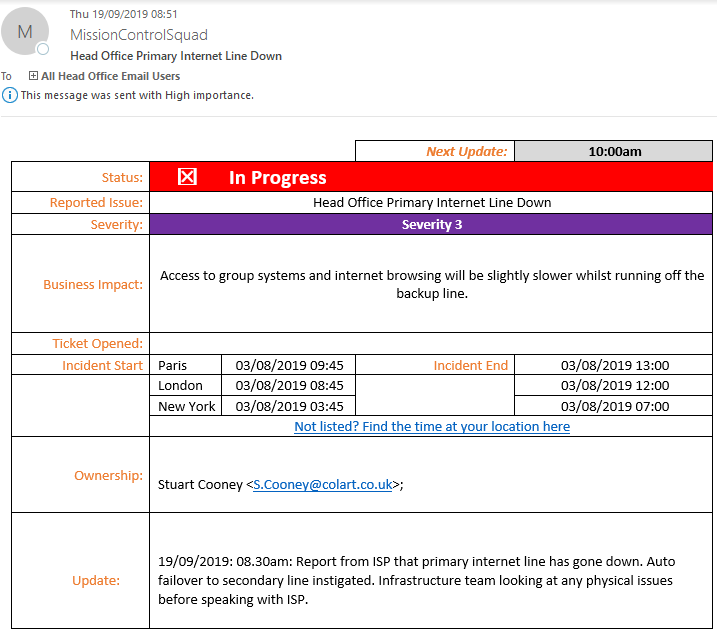Click the sender avatar circle with M
Viewport: 717px width, 638px height.
point(25,32)
